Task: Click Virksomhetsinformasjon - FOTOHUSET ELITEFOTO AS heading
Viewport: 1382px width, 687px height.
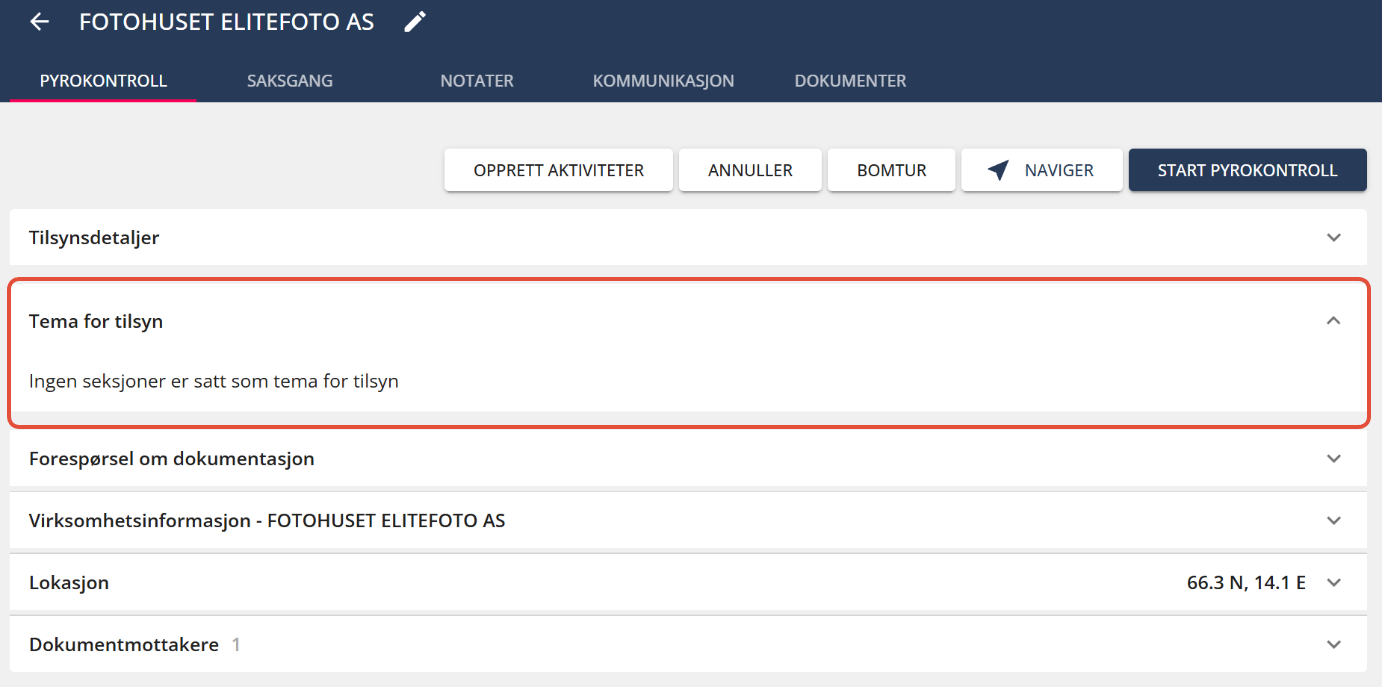Action: [x=267, y=521]
